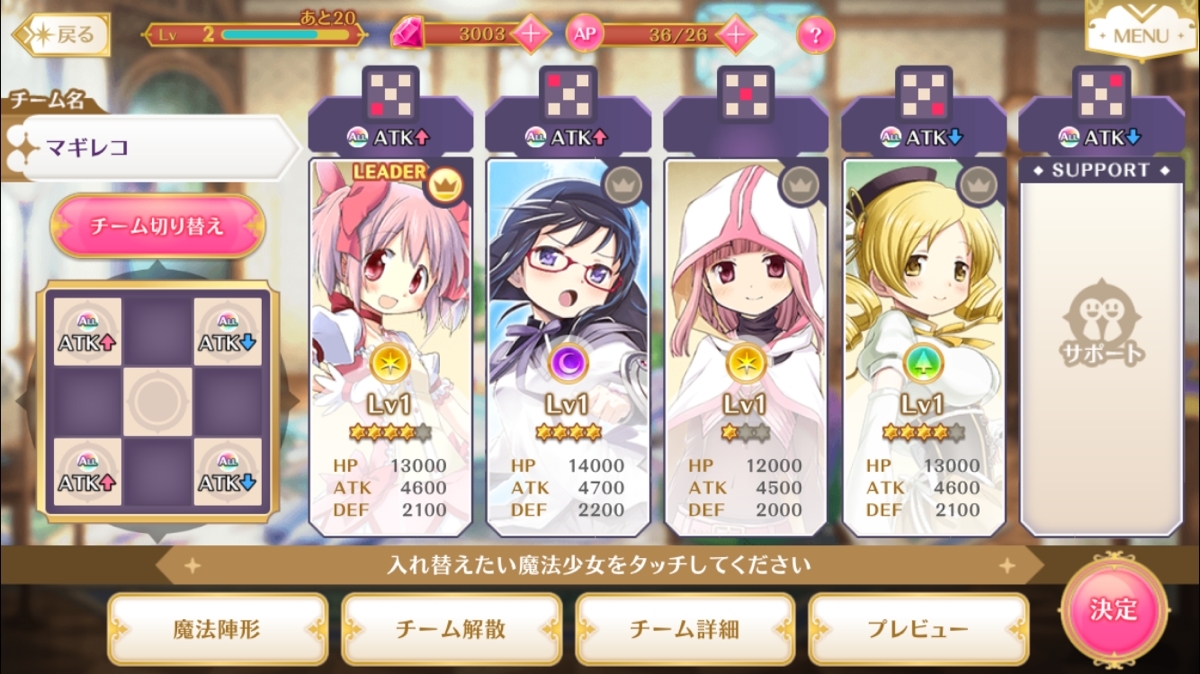
Task: Open the 魔法陣形 formation tab
Action: (x=218, y=630)
